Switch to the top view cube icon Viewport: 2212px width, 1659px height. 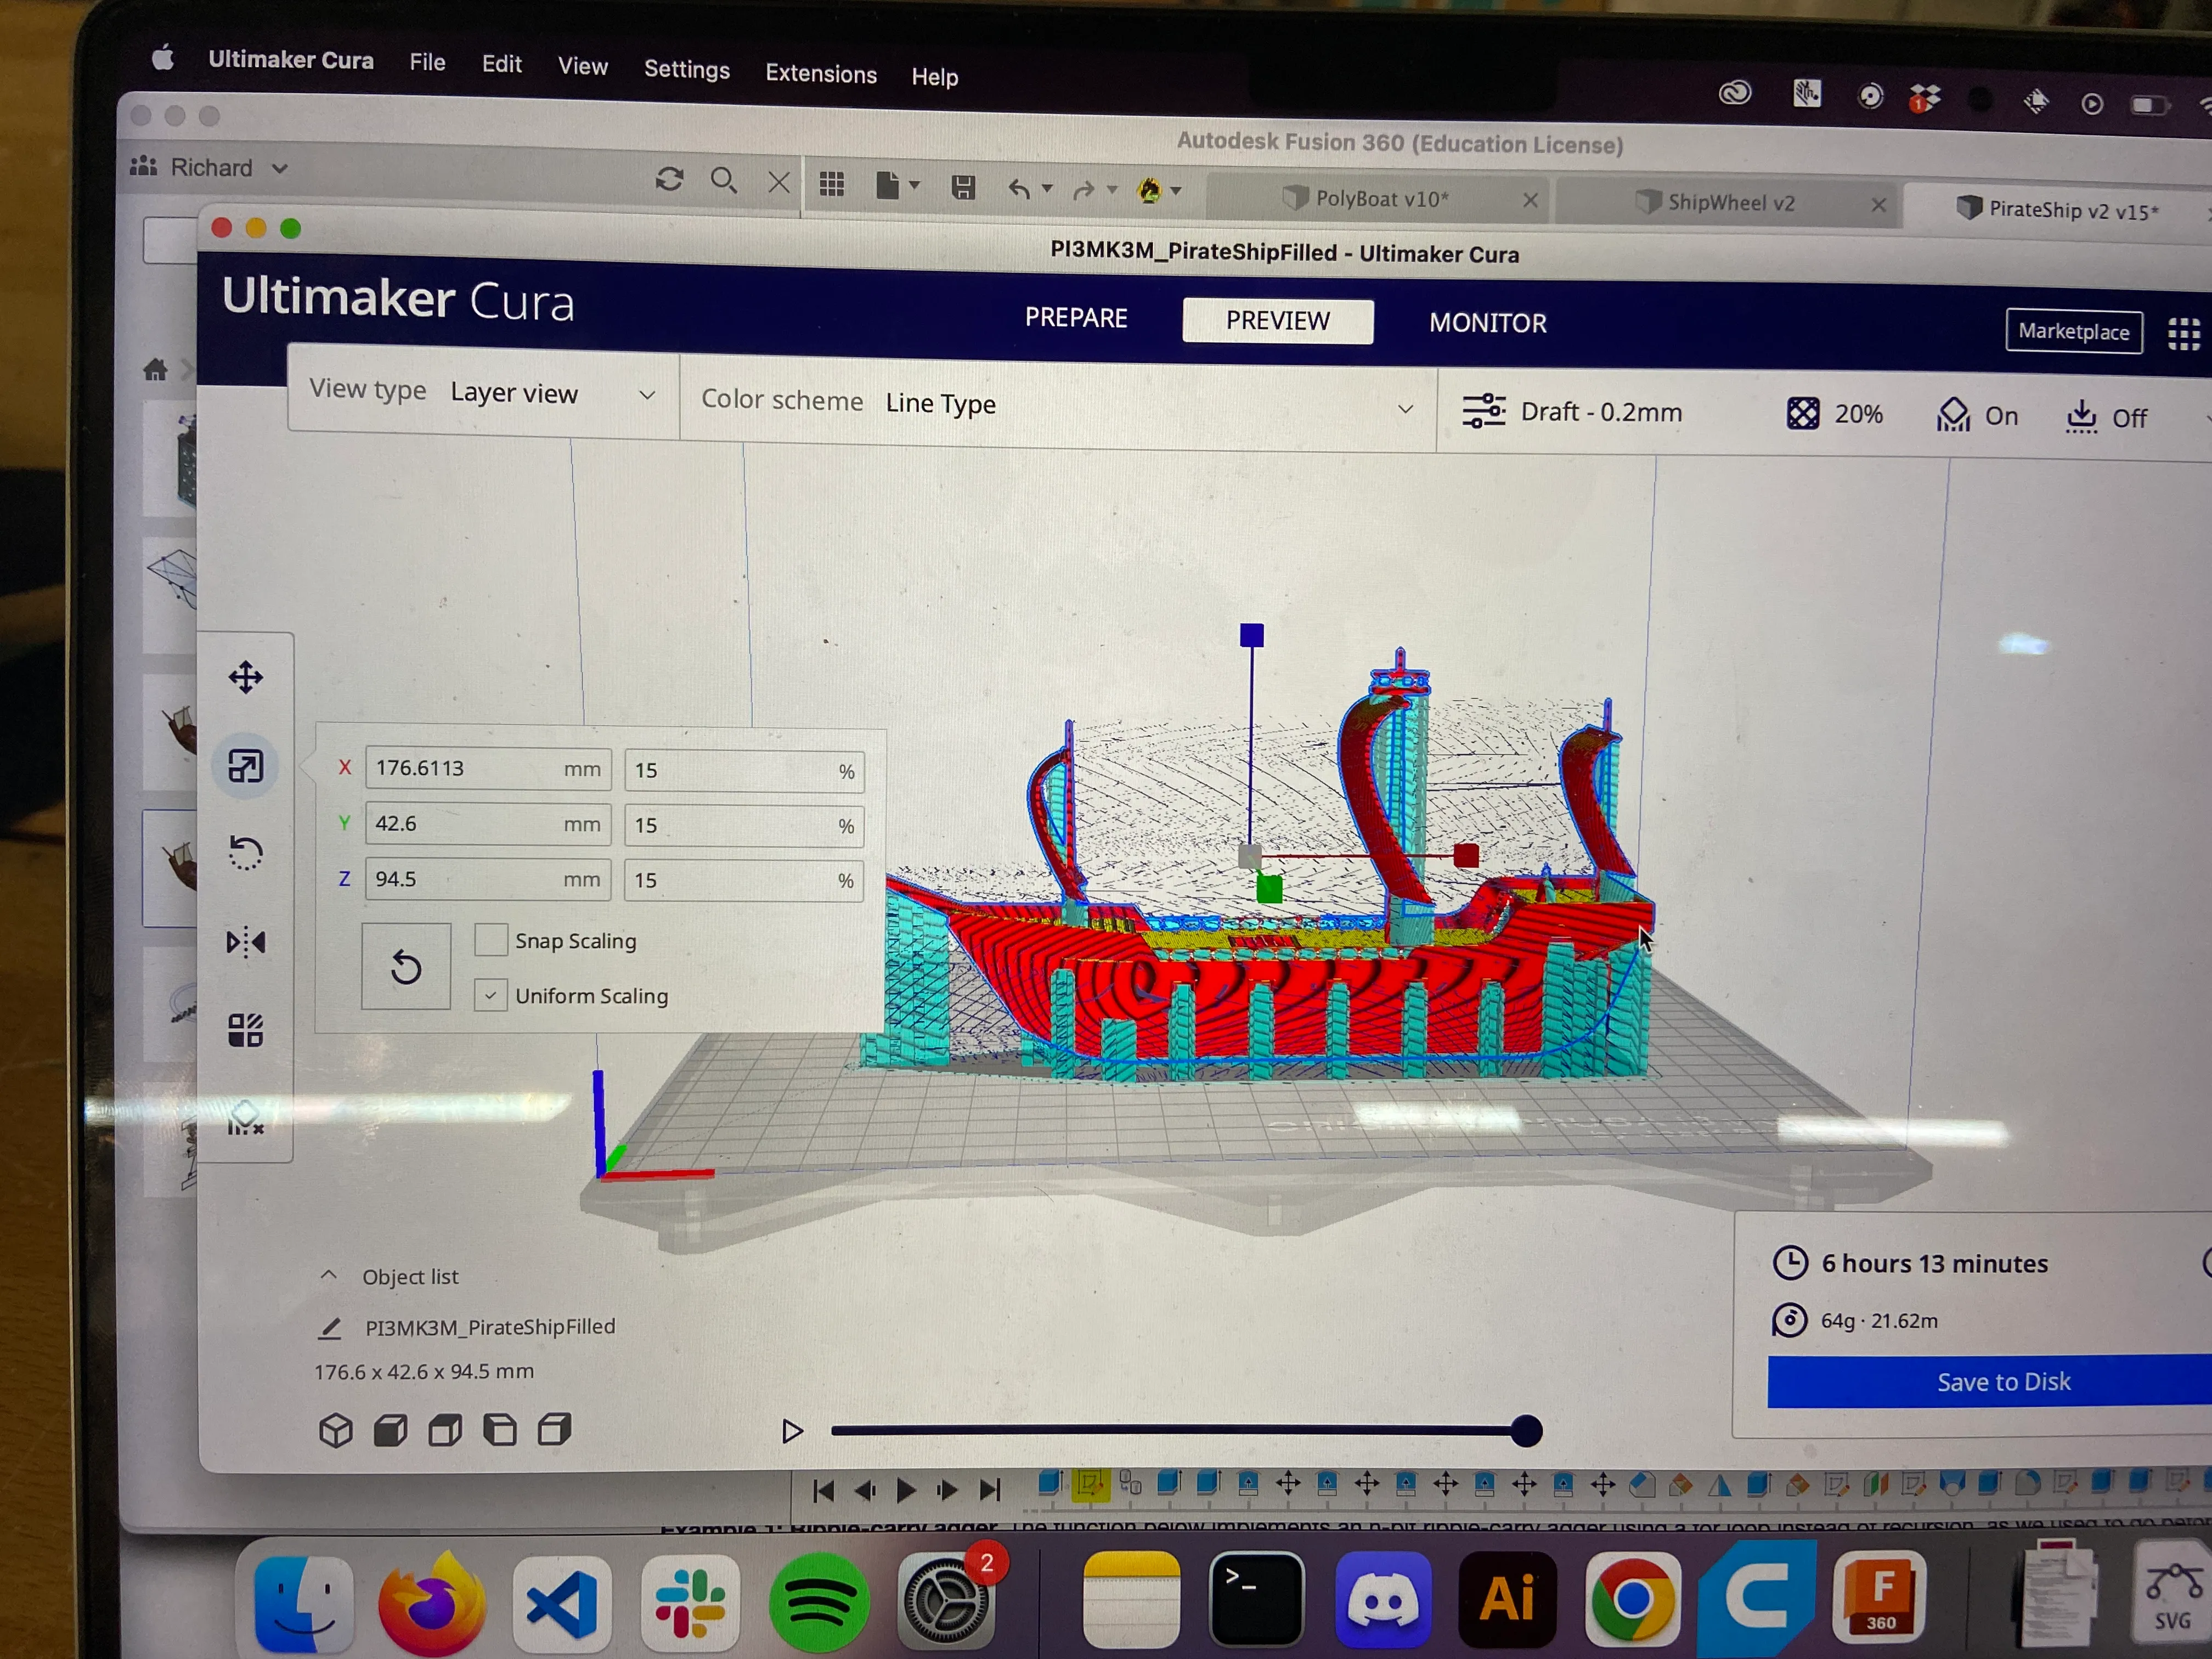[445, 1431]
